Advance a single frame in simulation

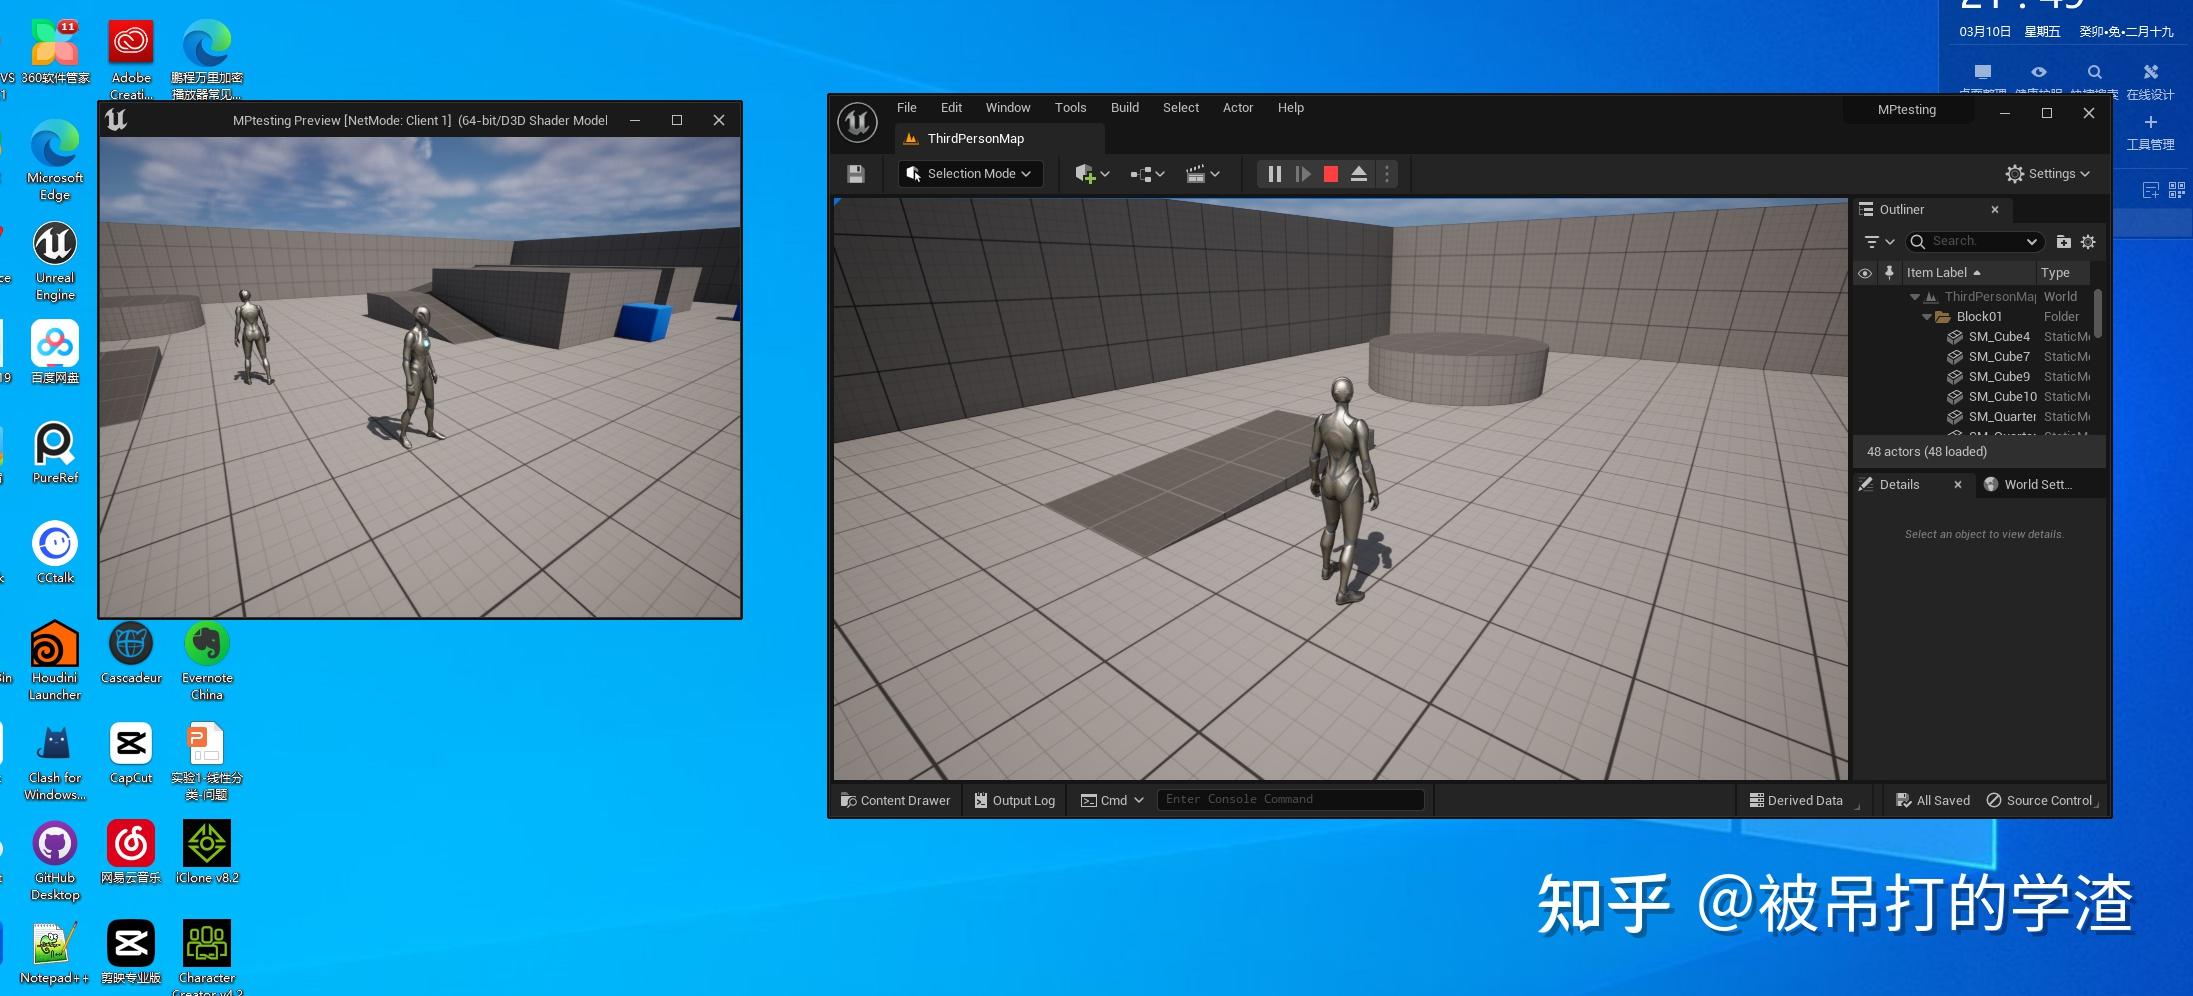point(1302,174)
